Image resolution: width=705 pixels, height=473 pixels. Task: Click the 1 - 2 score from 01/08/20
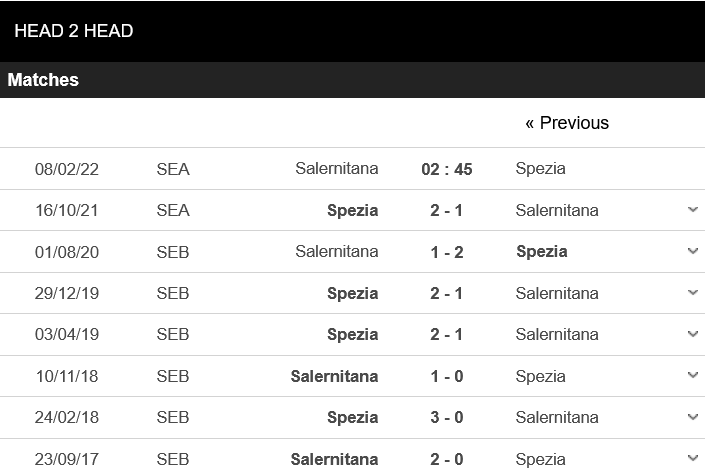pos(446,252)
